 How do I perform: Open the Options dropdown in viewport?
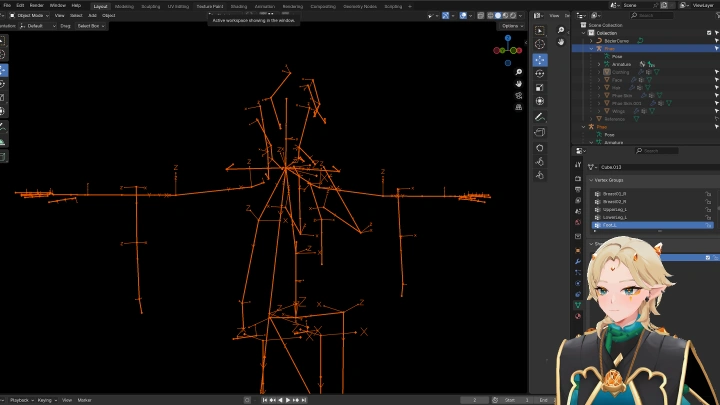tap(512, 26)
